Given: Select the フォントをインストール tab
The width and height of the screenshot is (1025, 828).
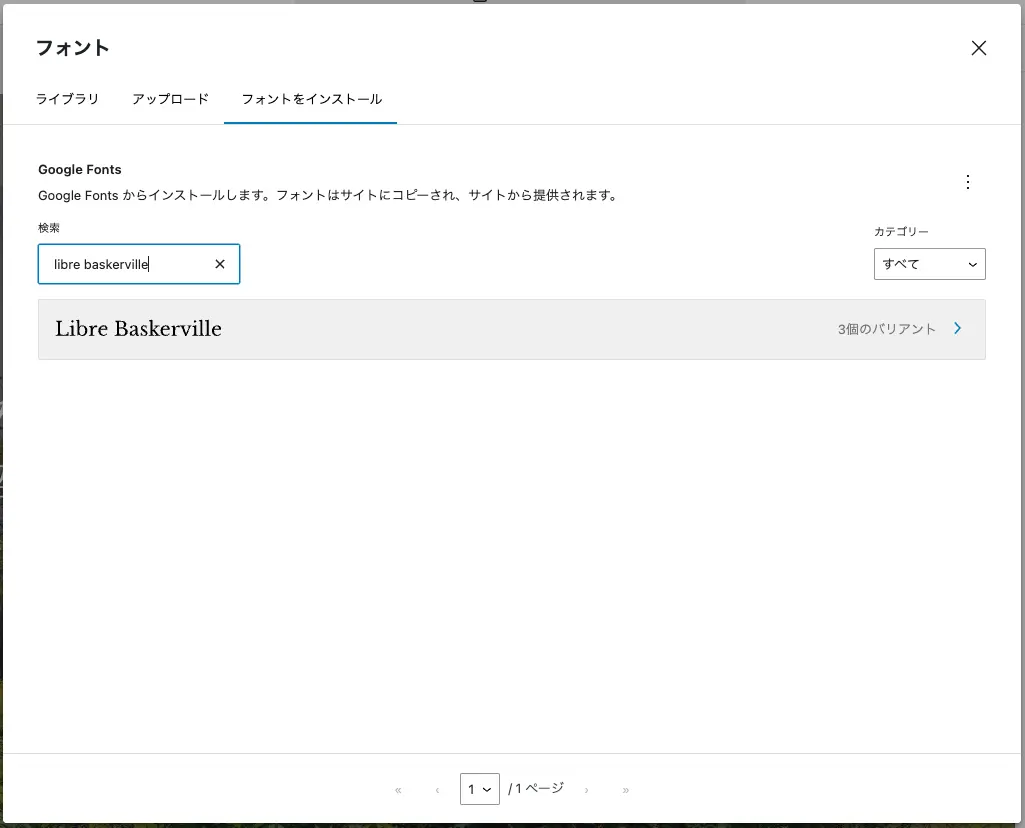Looking at the screenshot, I should pos(311,99).
